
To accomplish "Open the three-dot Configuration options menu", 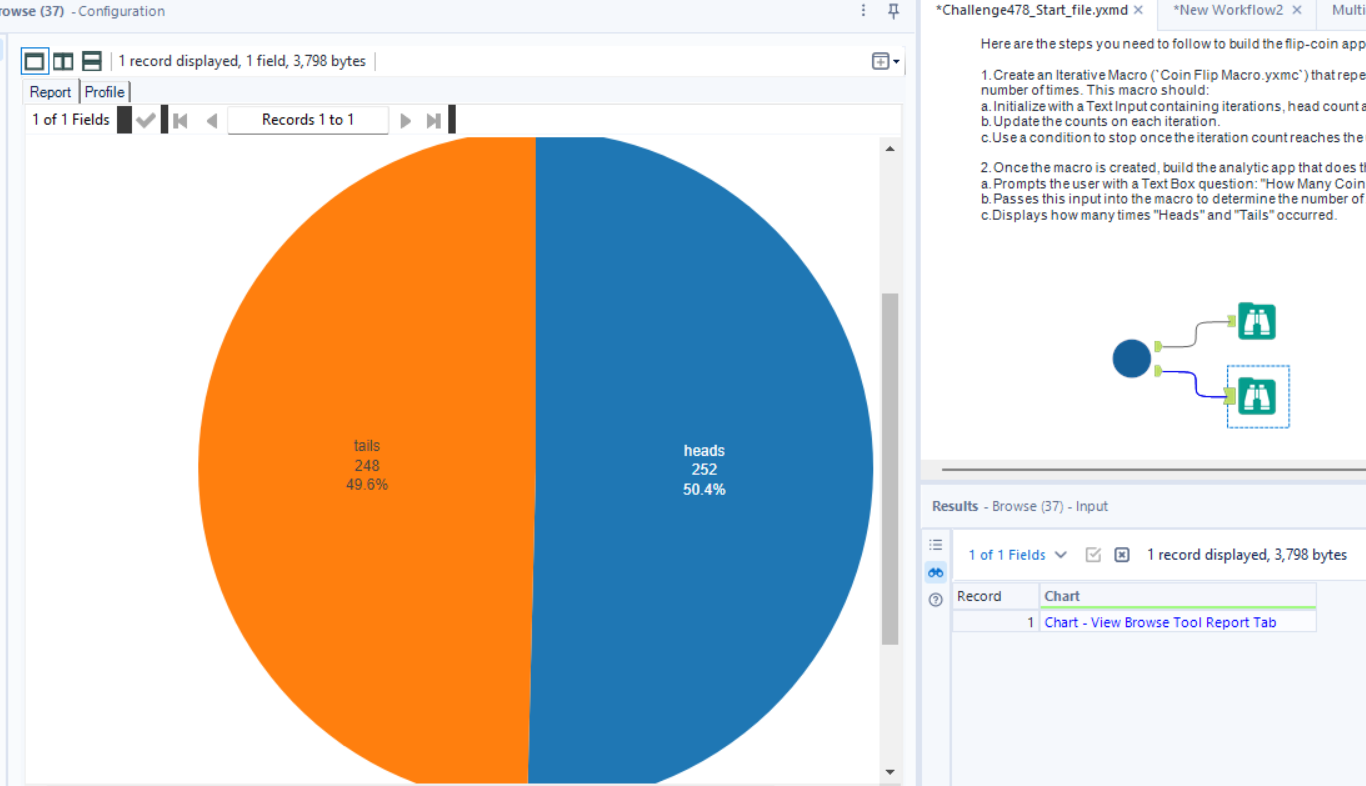I will 863,11.
